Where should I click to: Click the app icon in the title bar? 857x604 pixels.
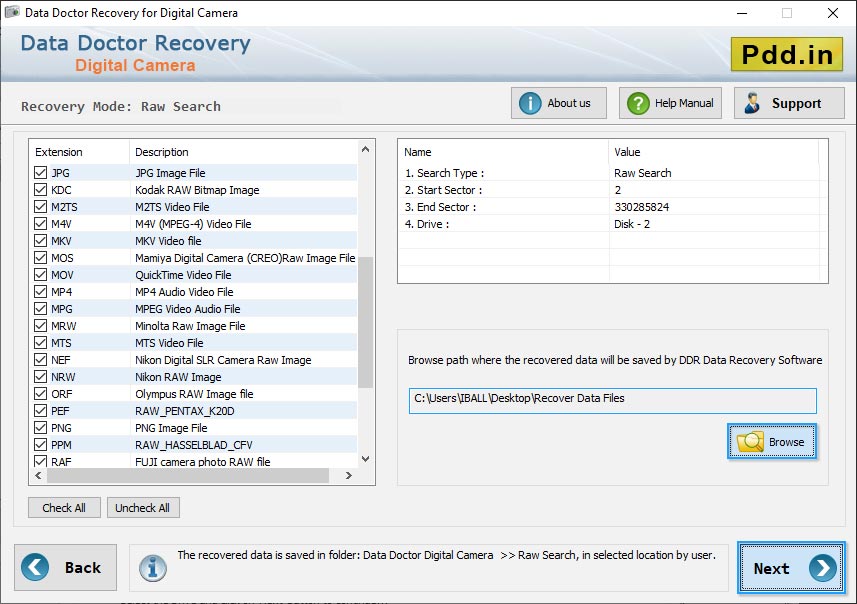click(12, 12)
